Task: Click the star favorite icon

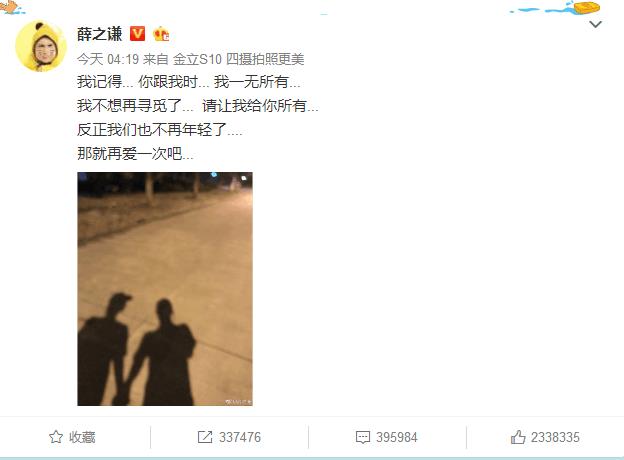Action: [56, 437]
